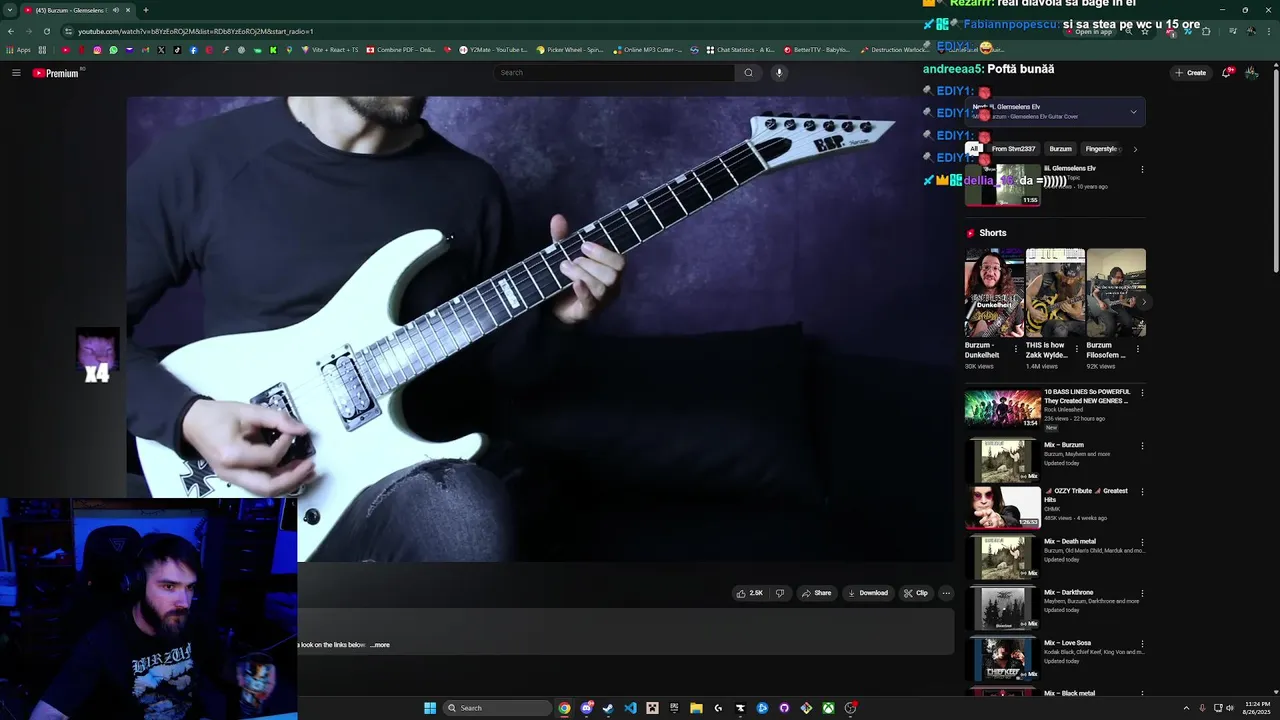Start voice search with microphone
The height and width of the screenshot is (720, 1280).
(x=779, y=73)
